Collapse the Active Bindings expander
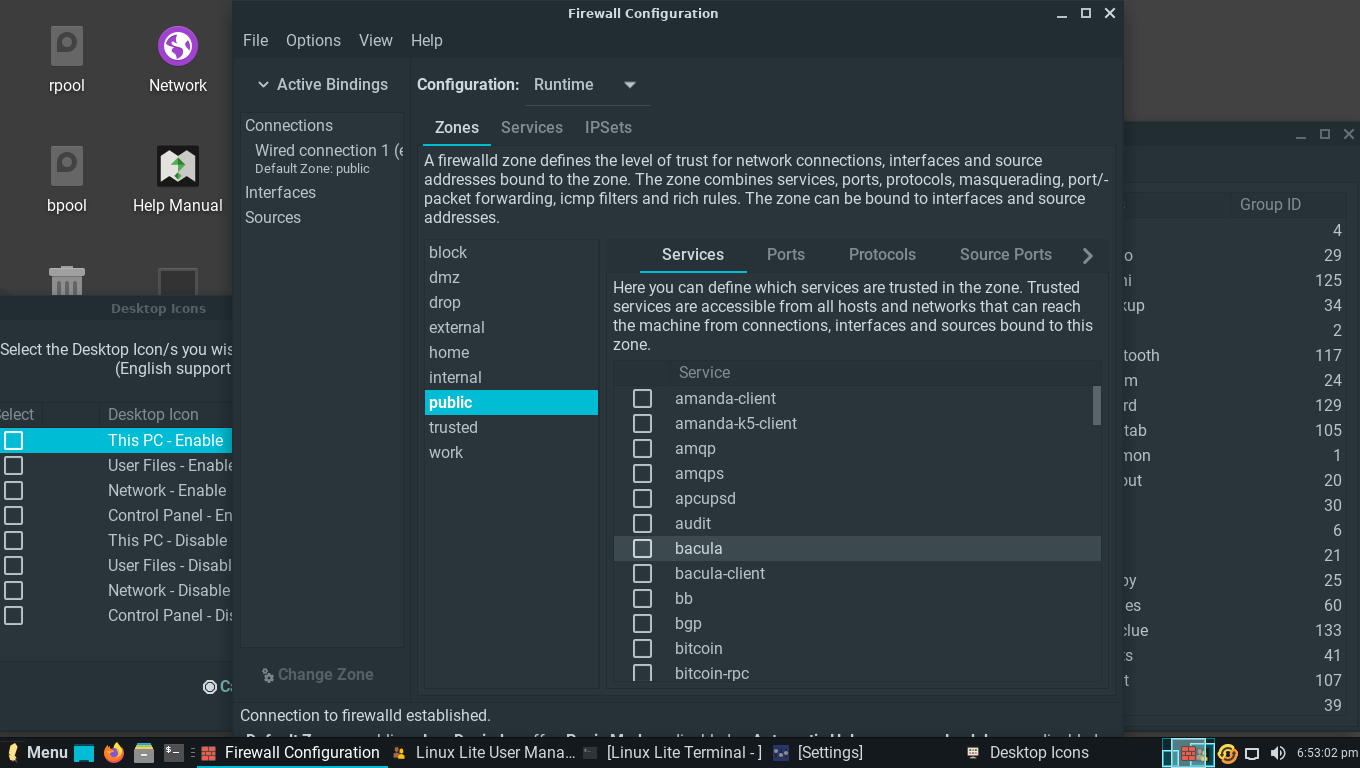Screen dimensions: 1360x768 pos(322,85)
